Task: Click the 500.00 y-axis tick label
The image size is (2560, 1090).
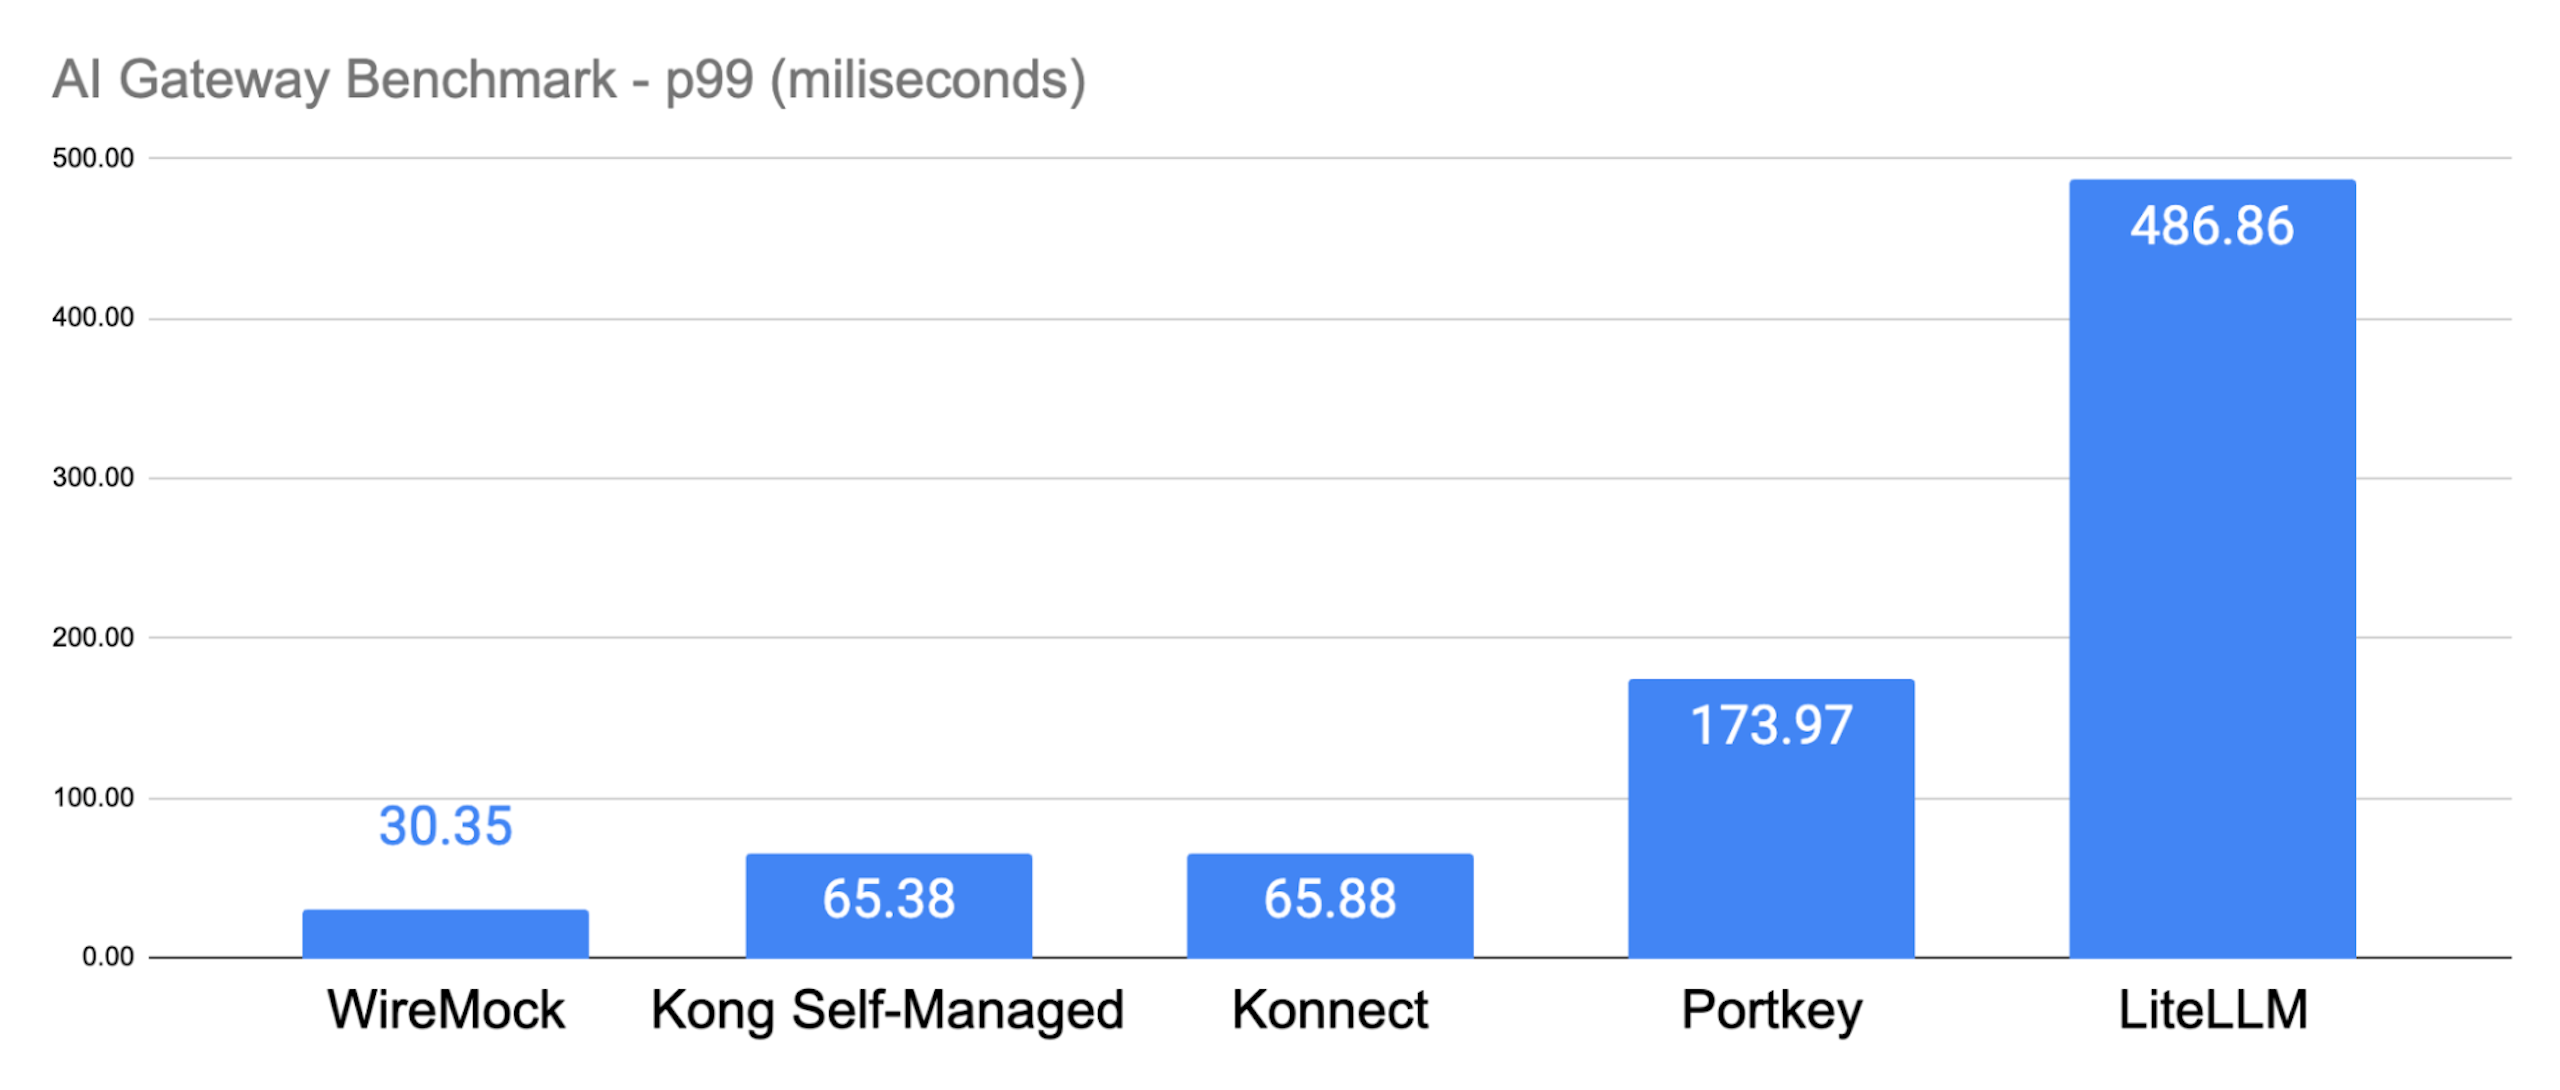Action: tap(93, 158)
